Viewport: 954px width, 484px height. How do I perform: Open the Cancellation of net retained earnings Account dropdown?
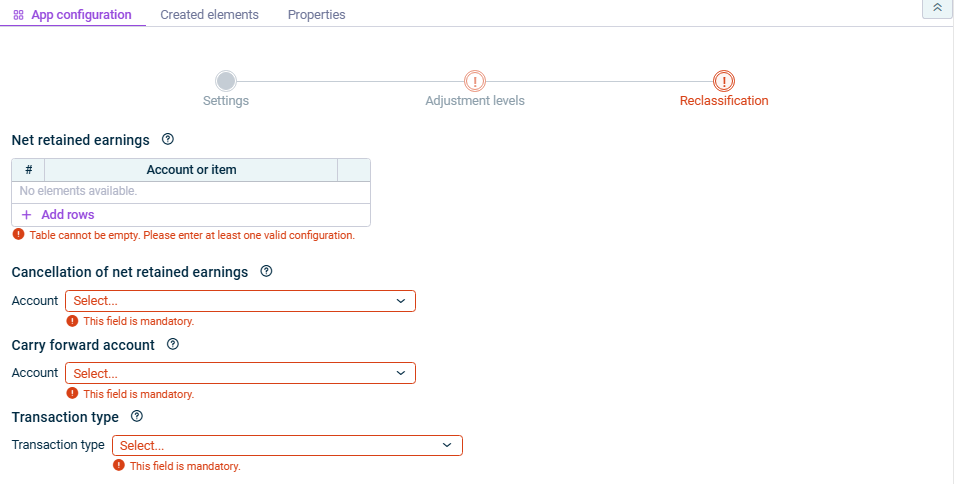240,301
